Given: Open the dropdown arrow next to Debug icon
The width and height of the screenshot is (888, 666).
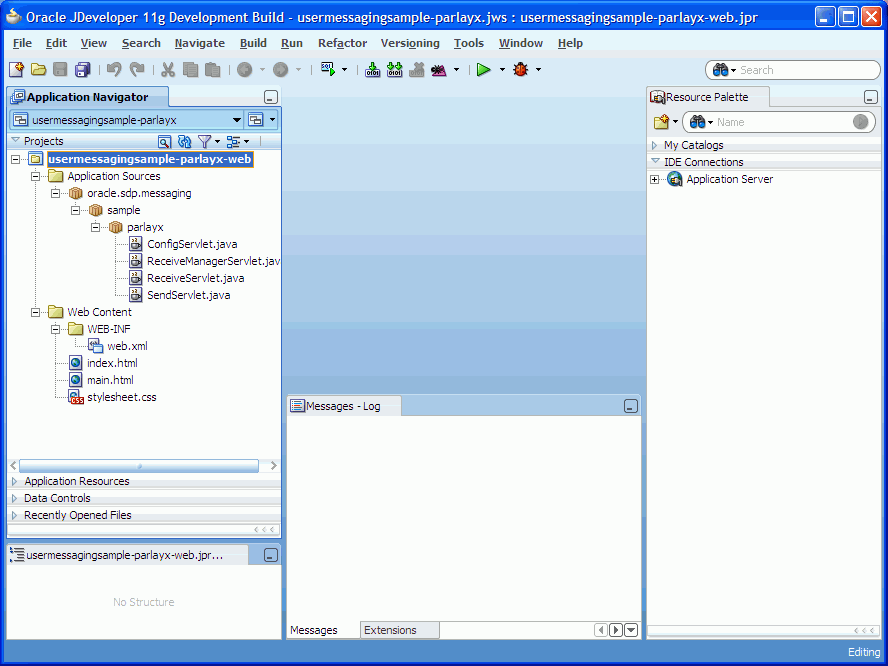Looking at the screenshot, I should coord(538,70).
